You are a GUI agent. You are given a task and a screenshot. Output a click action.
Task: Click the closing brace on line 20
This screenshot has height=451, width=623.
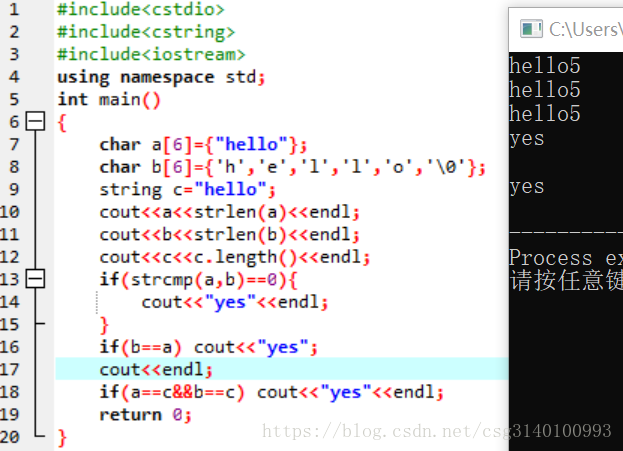62,438
